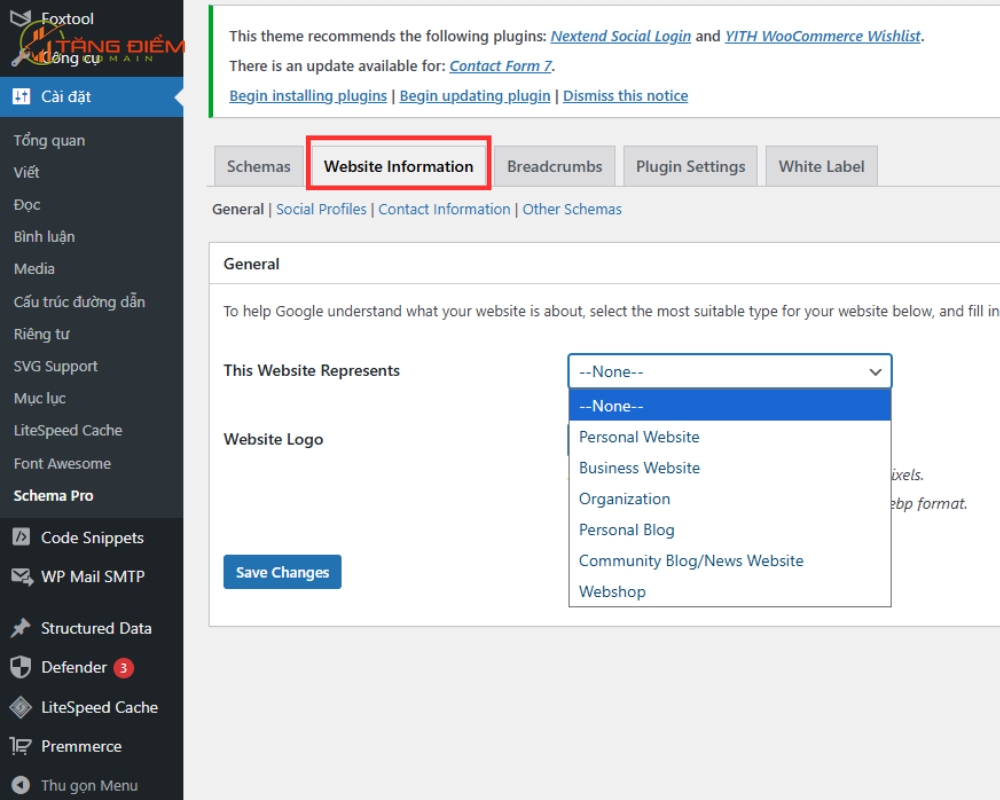The height and width of the screenshot is (800, 1000).
Task: Click the LiteSpeed Cache diamond icon
Action: pyautogui.click(x=21, y=707)
